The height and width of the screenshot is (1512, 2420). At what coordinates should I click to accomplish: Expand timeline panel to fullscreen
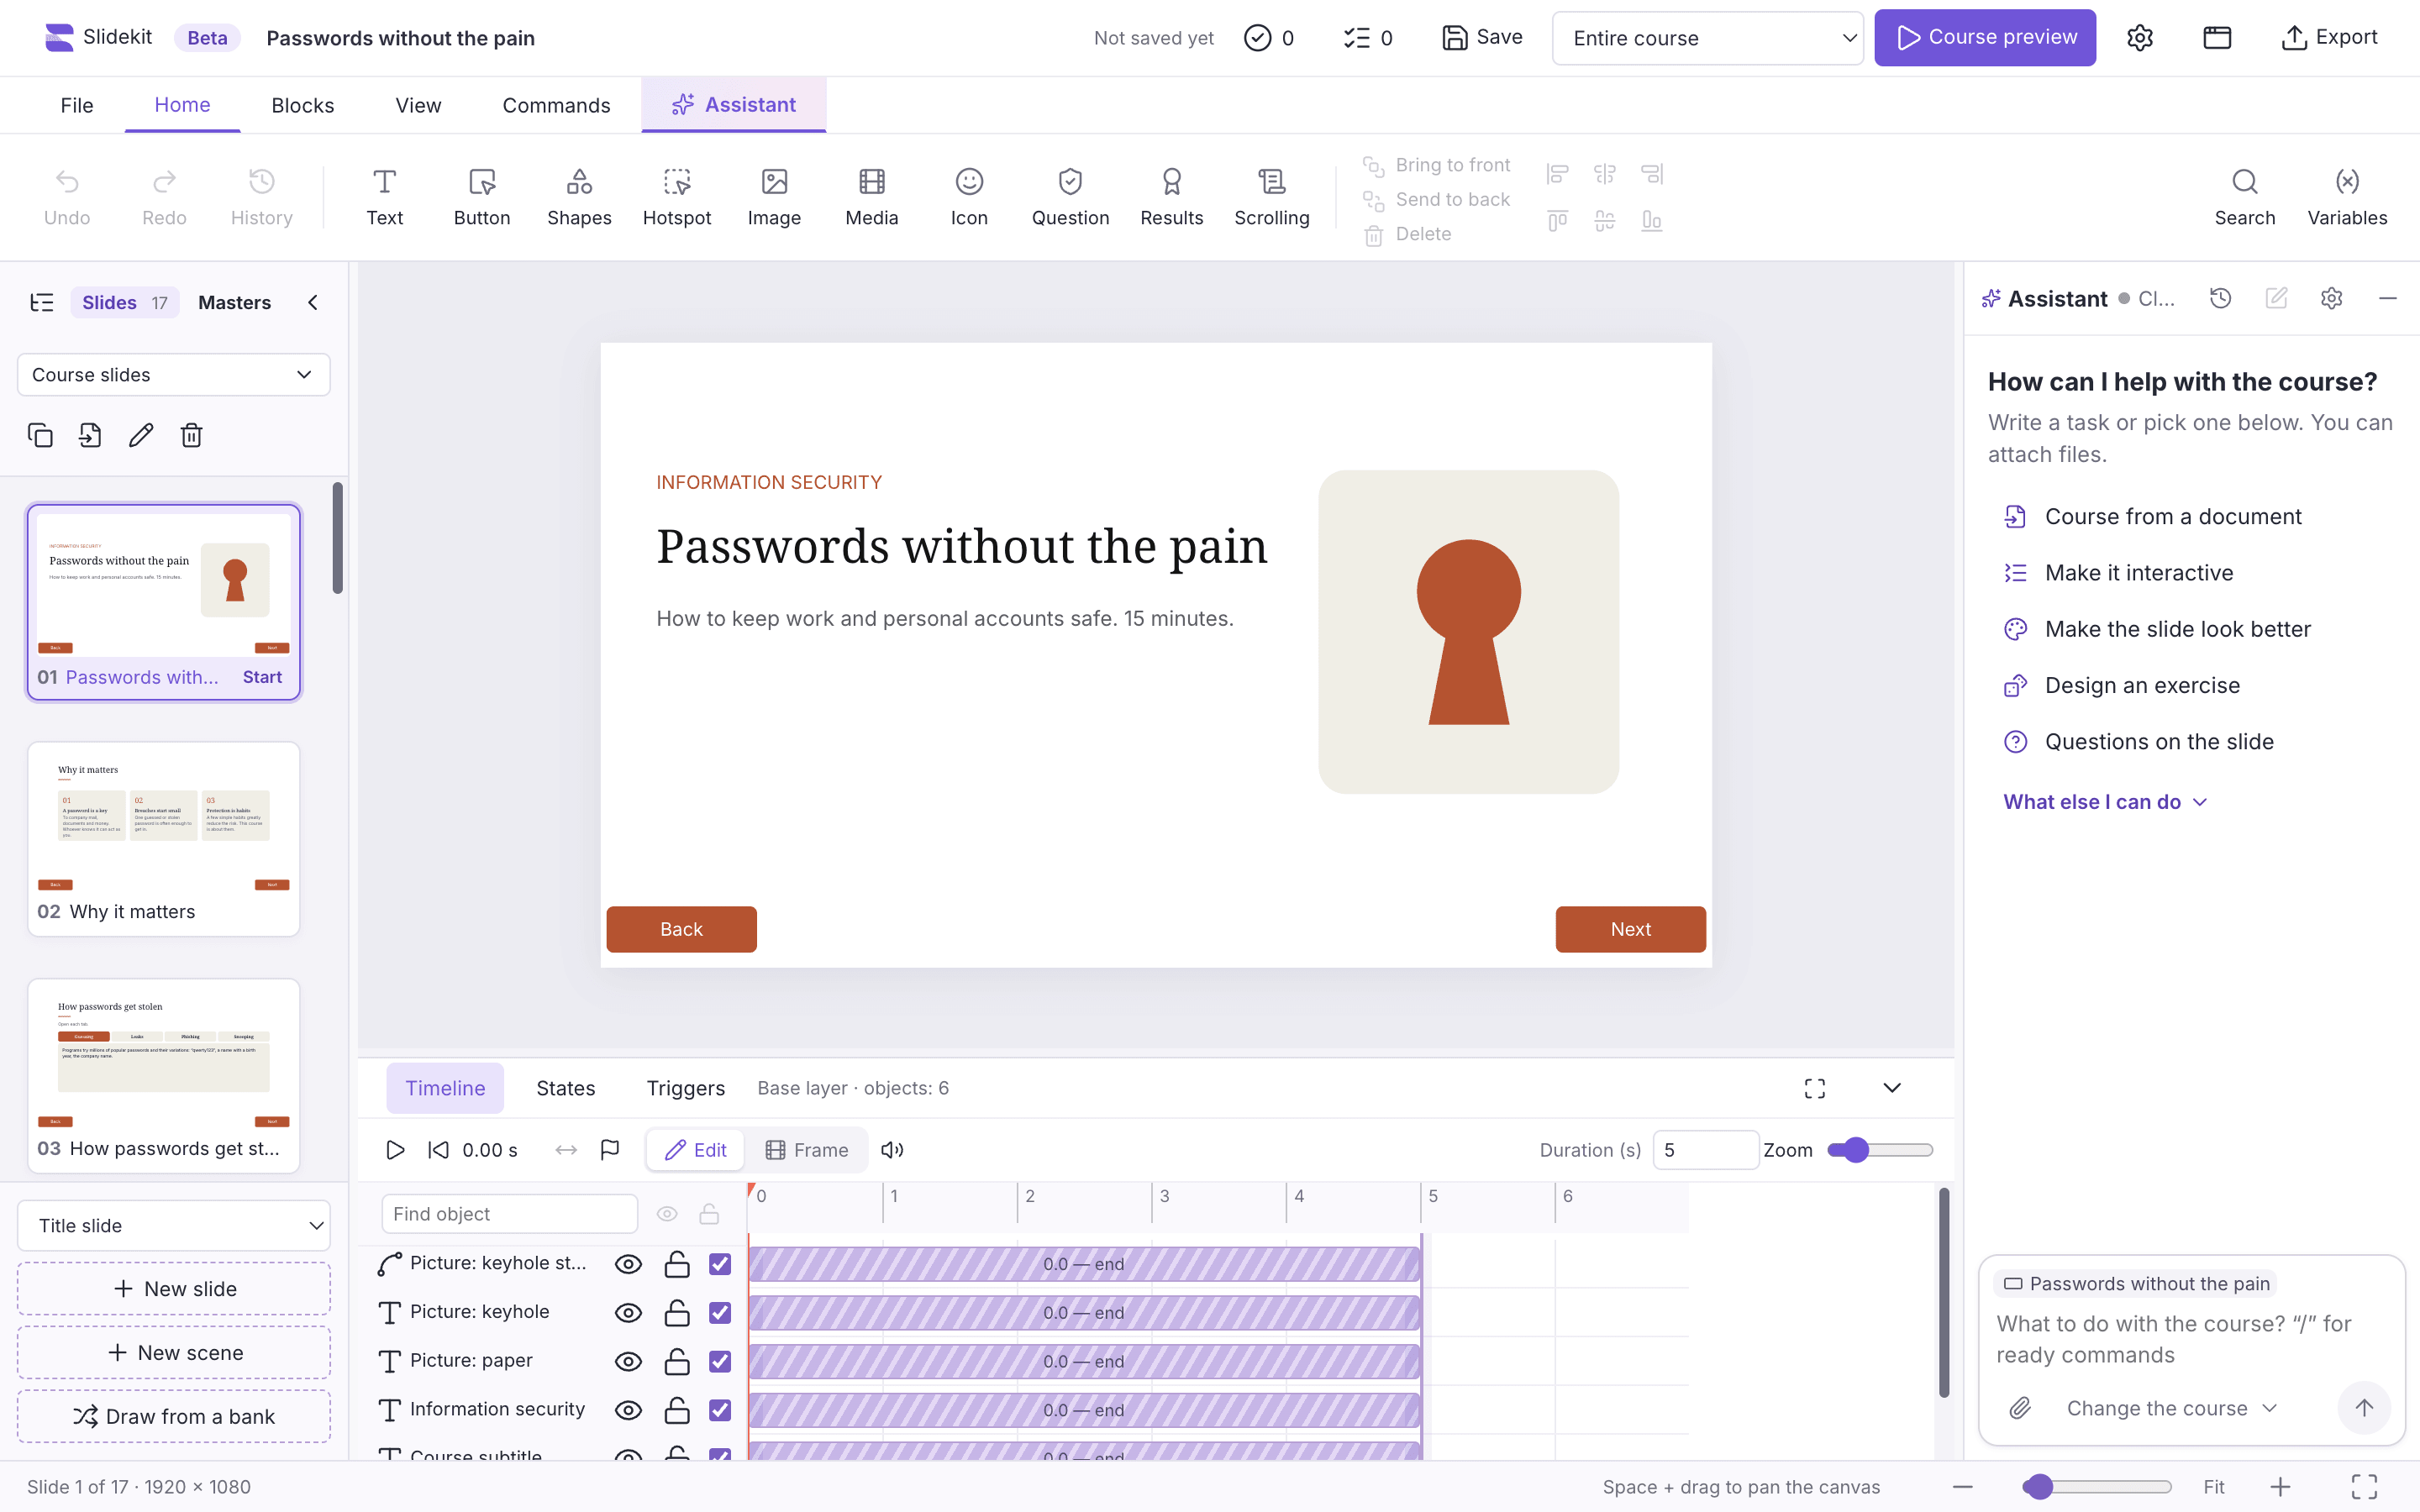click(x=1814, y=1088)
